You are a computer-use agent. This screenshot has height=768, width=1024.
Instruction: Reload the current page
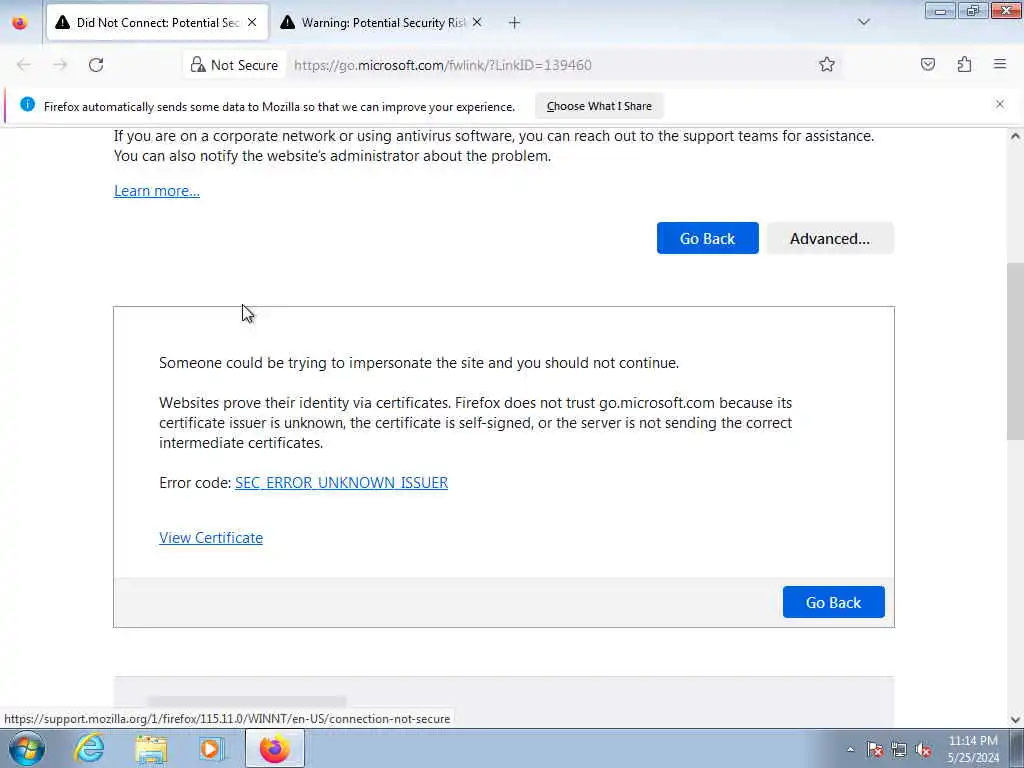pos(96,65)
